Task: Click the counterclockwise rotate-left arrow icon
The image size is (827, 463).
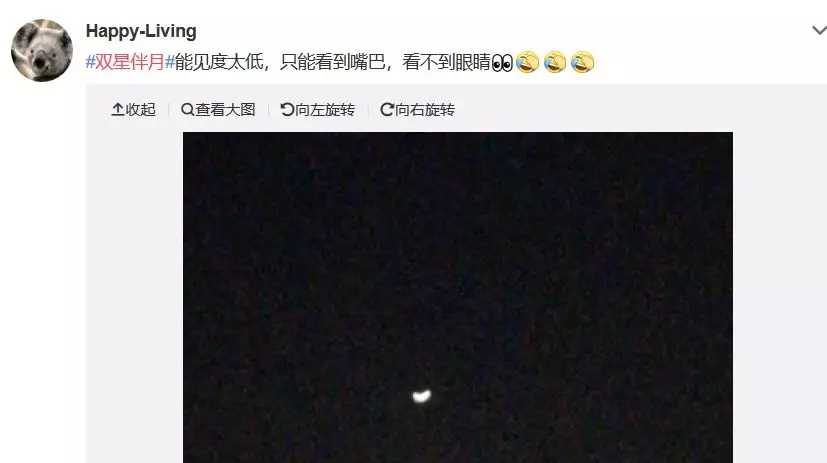Action: pyautogui.click(x=287, y=110)
